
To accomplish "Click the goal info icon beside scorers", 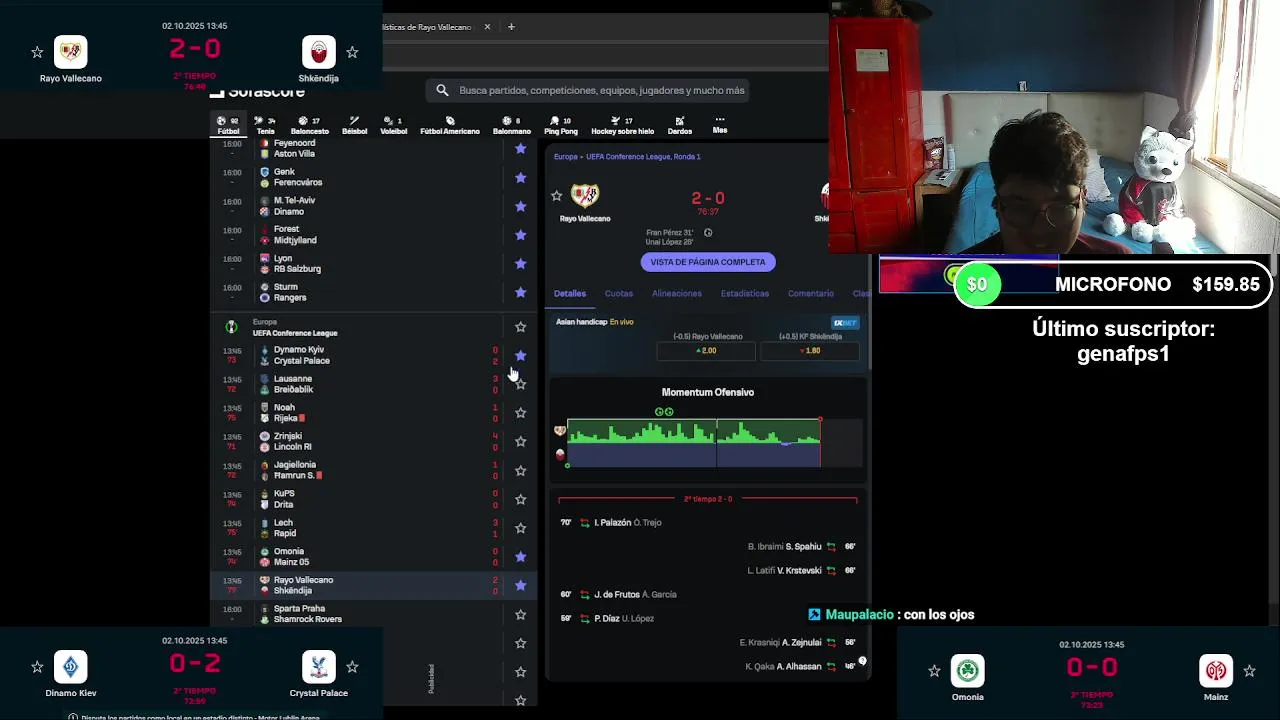I will click(708, 233).
